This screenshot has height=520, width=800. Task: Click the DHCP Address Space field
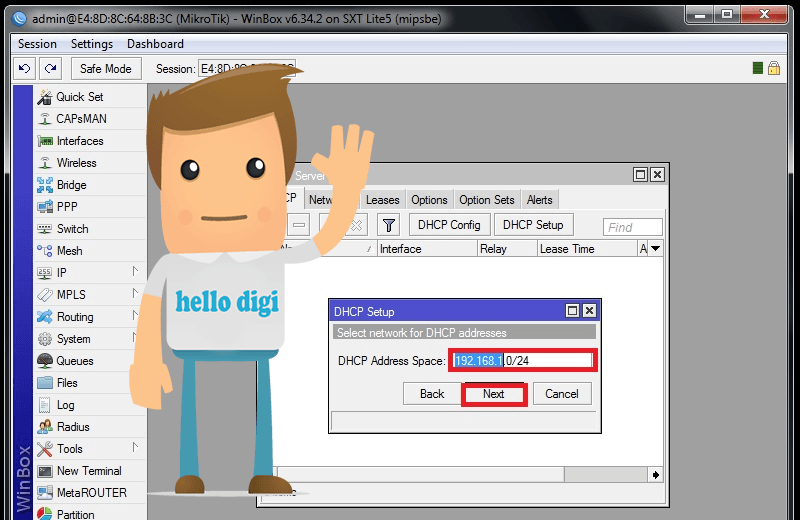(522, 361)
